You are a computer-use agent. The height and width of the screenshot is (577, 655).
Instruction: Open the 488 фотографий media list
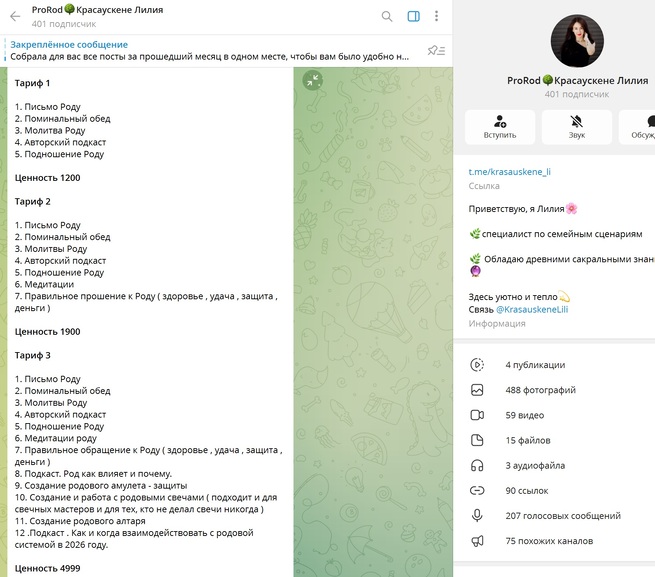click(540, 390)
